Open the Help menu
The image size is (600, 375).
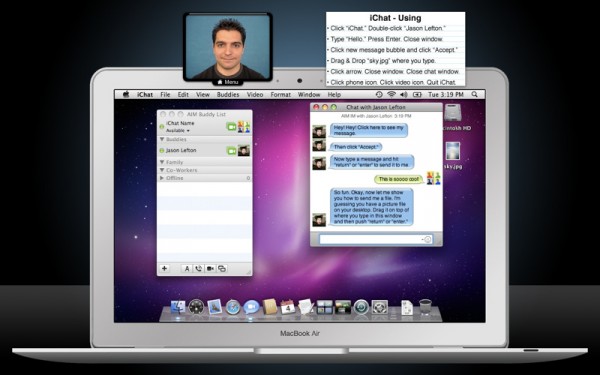coord(334,95)
